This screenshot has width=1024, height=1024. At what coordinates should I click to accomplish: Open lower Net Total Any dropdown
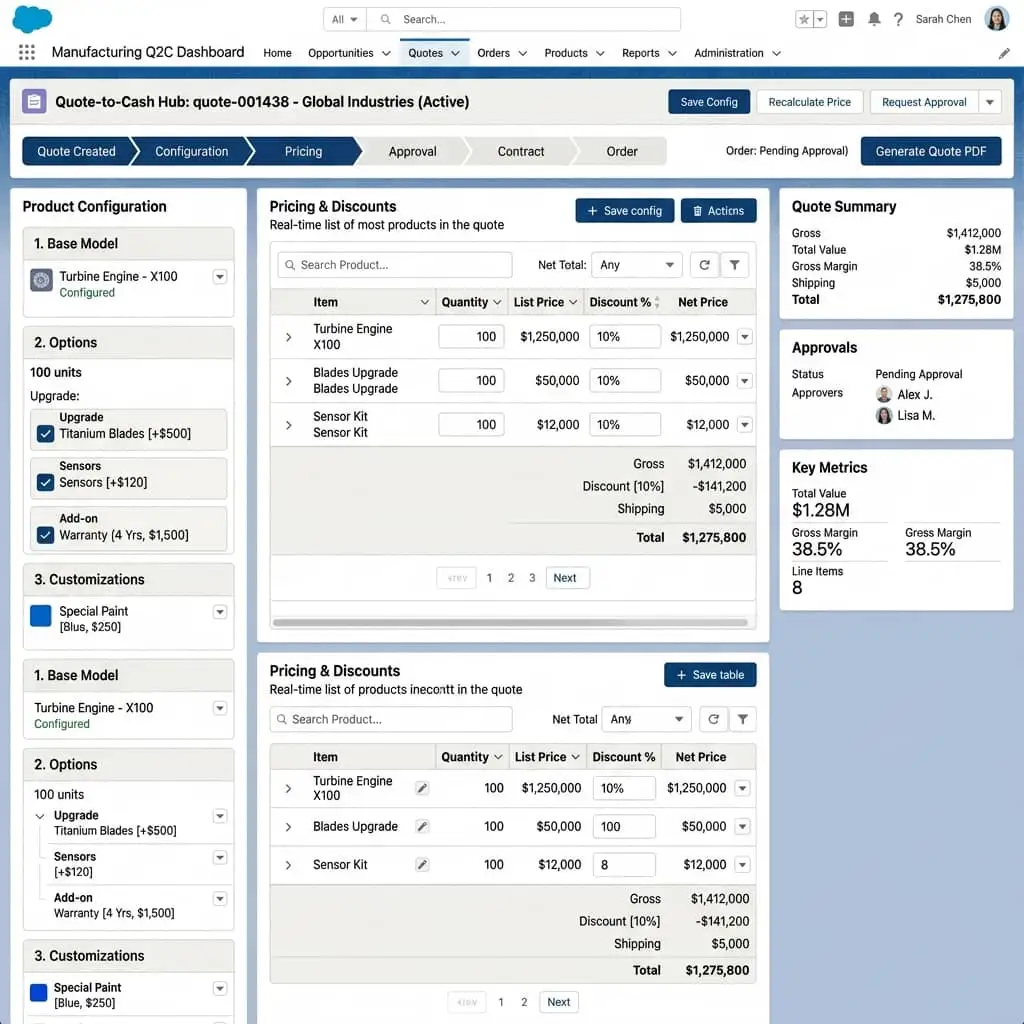(647, 719)
